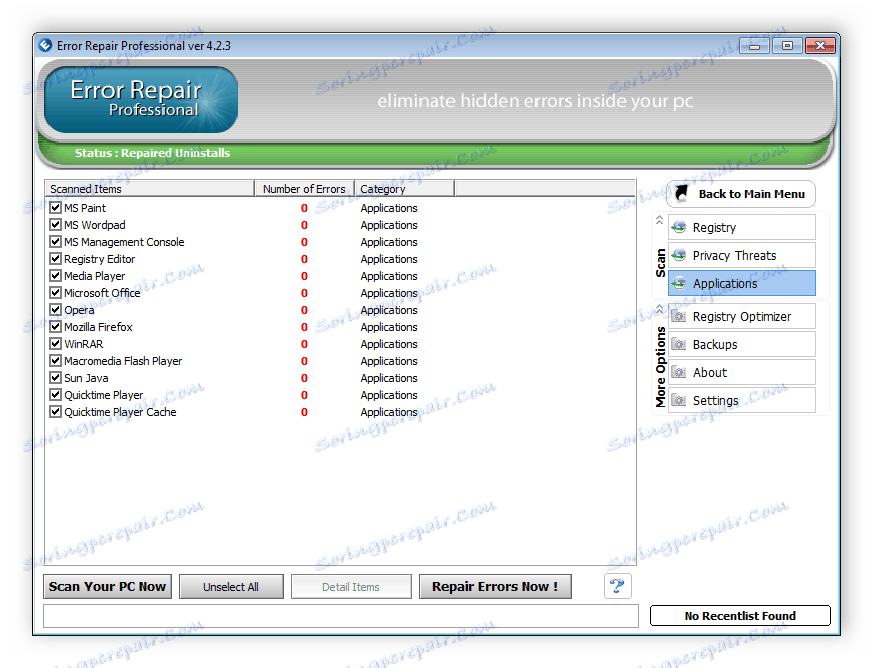Click the Settings icon in sidebar

tap(678, 400)
